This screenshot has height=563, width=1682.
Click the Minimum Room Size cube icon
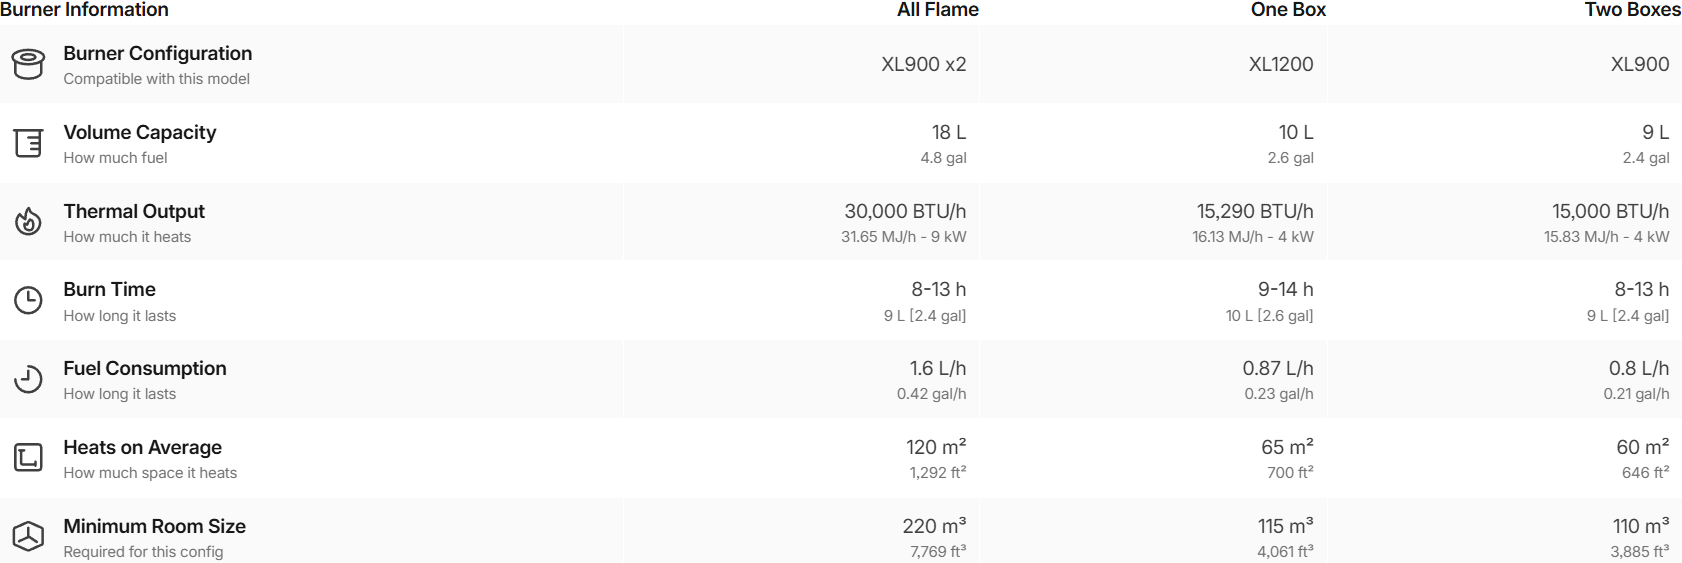pos(28,537)
